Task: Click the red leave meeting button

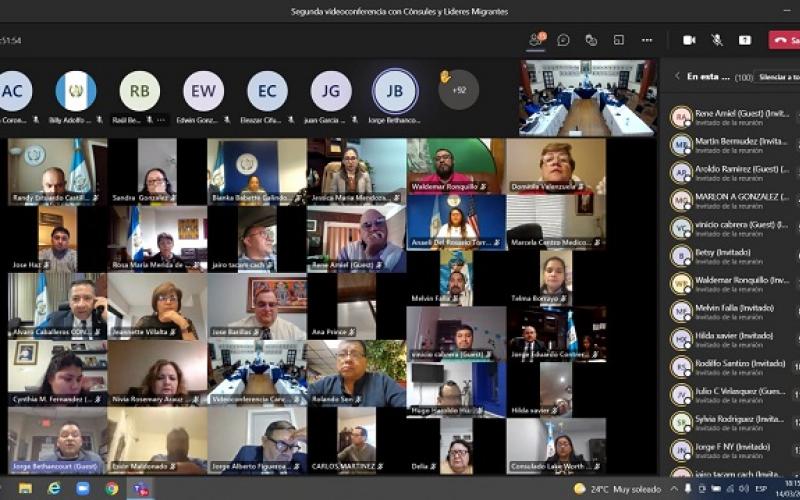Action: pos(784,40)
